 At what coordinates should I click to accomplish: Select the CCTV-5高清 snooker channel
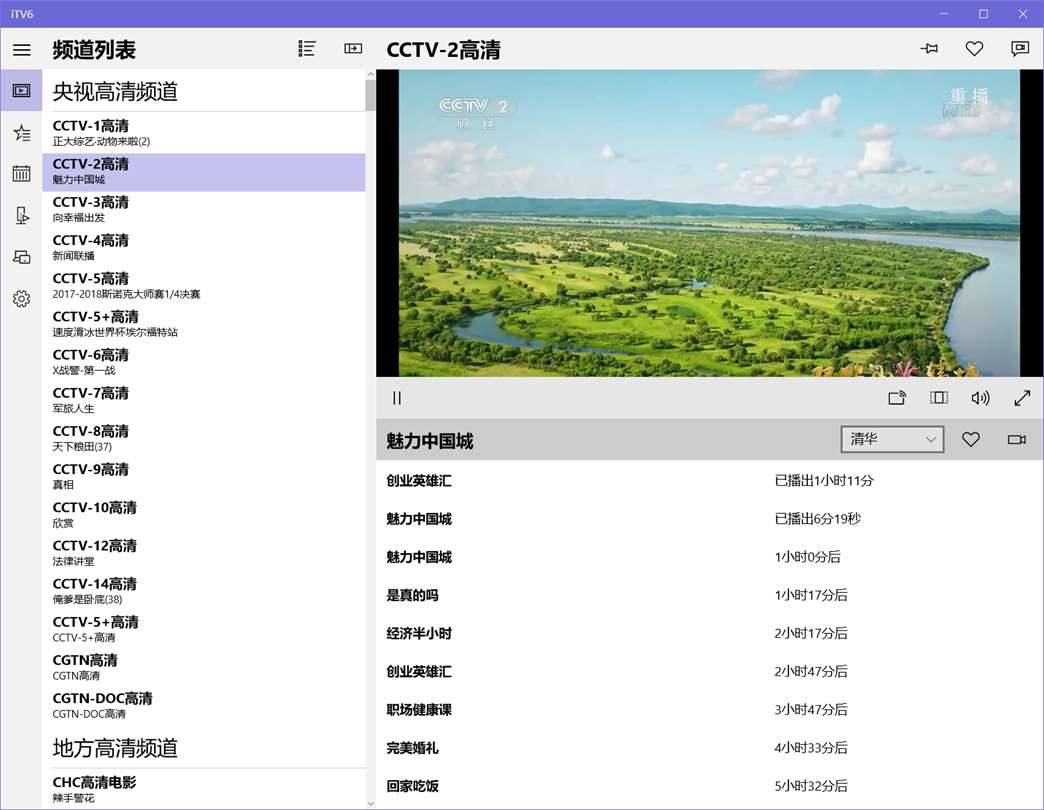pos(204,286)
